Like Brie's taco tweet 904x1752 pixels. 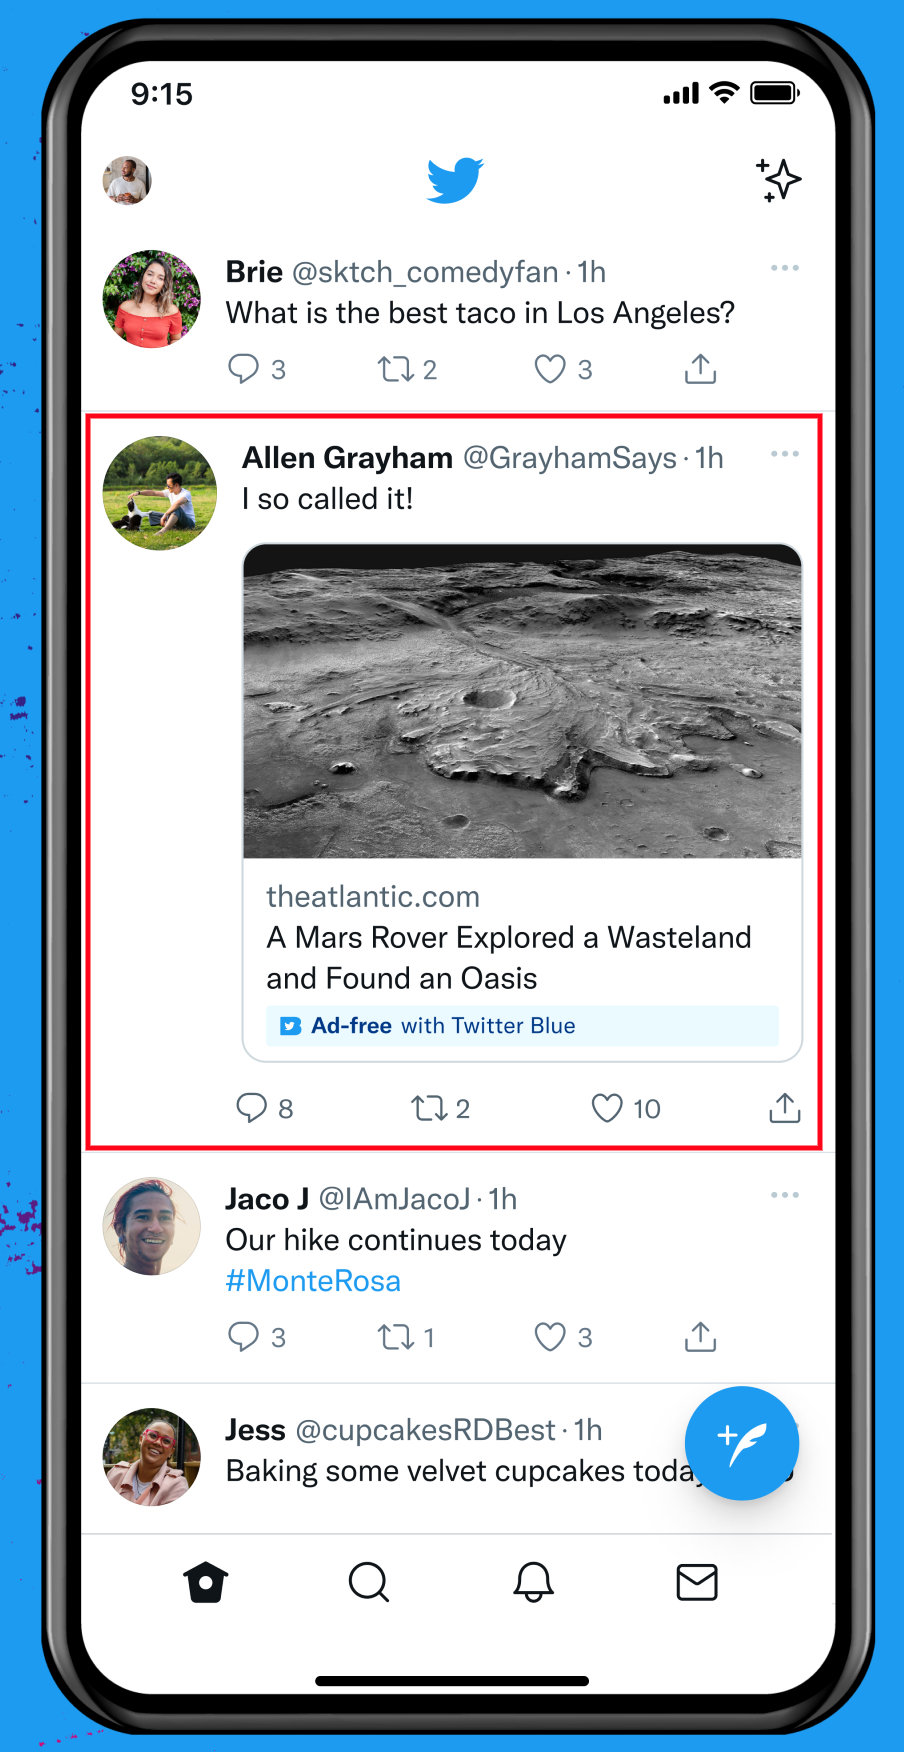(550, 369)
